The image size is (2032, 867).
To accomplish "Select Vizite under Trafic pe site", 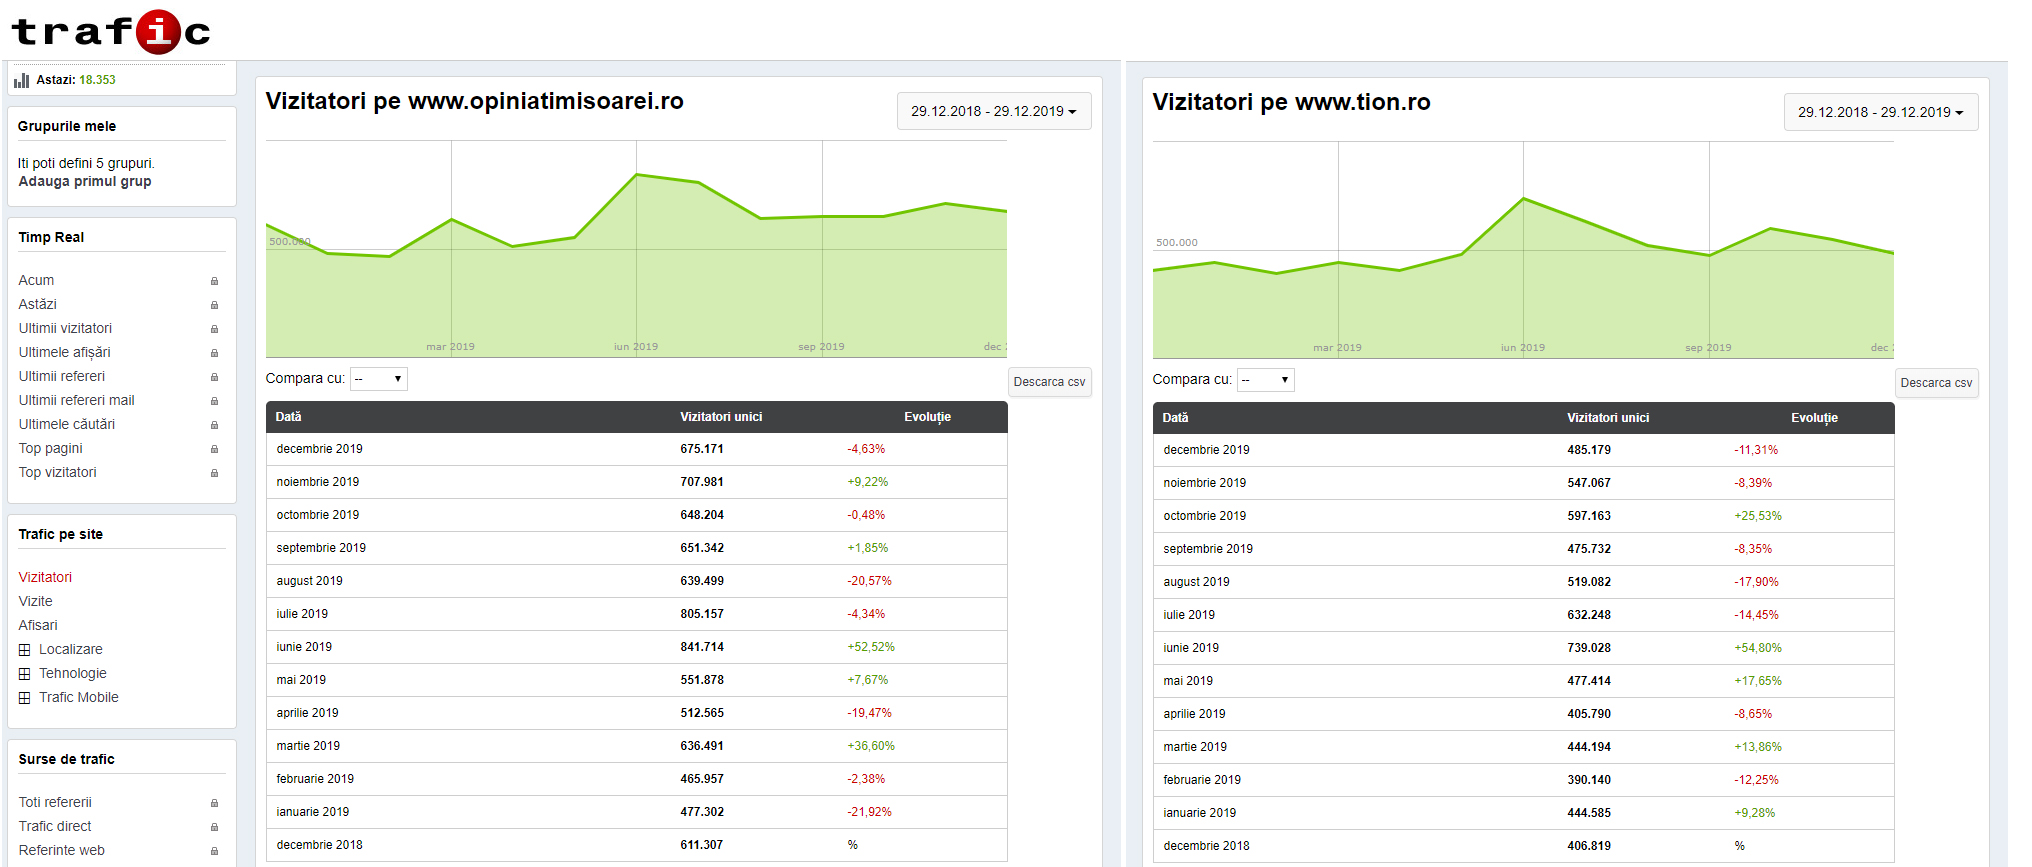I will tap(35, 601).
